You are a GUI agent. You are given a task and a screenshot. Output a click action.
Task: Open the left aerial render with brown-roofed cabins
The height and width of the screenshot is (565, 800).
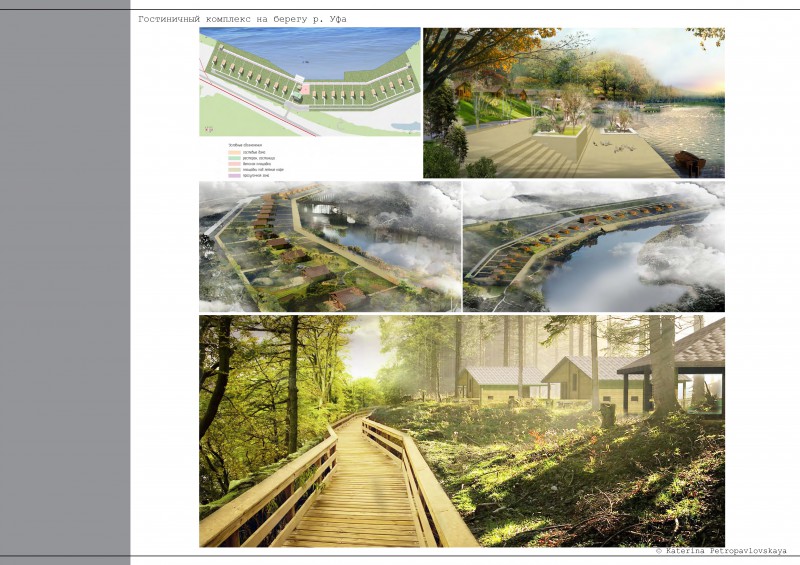coord(330,247)
